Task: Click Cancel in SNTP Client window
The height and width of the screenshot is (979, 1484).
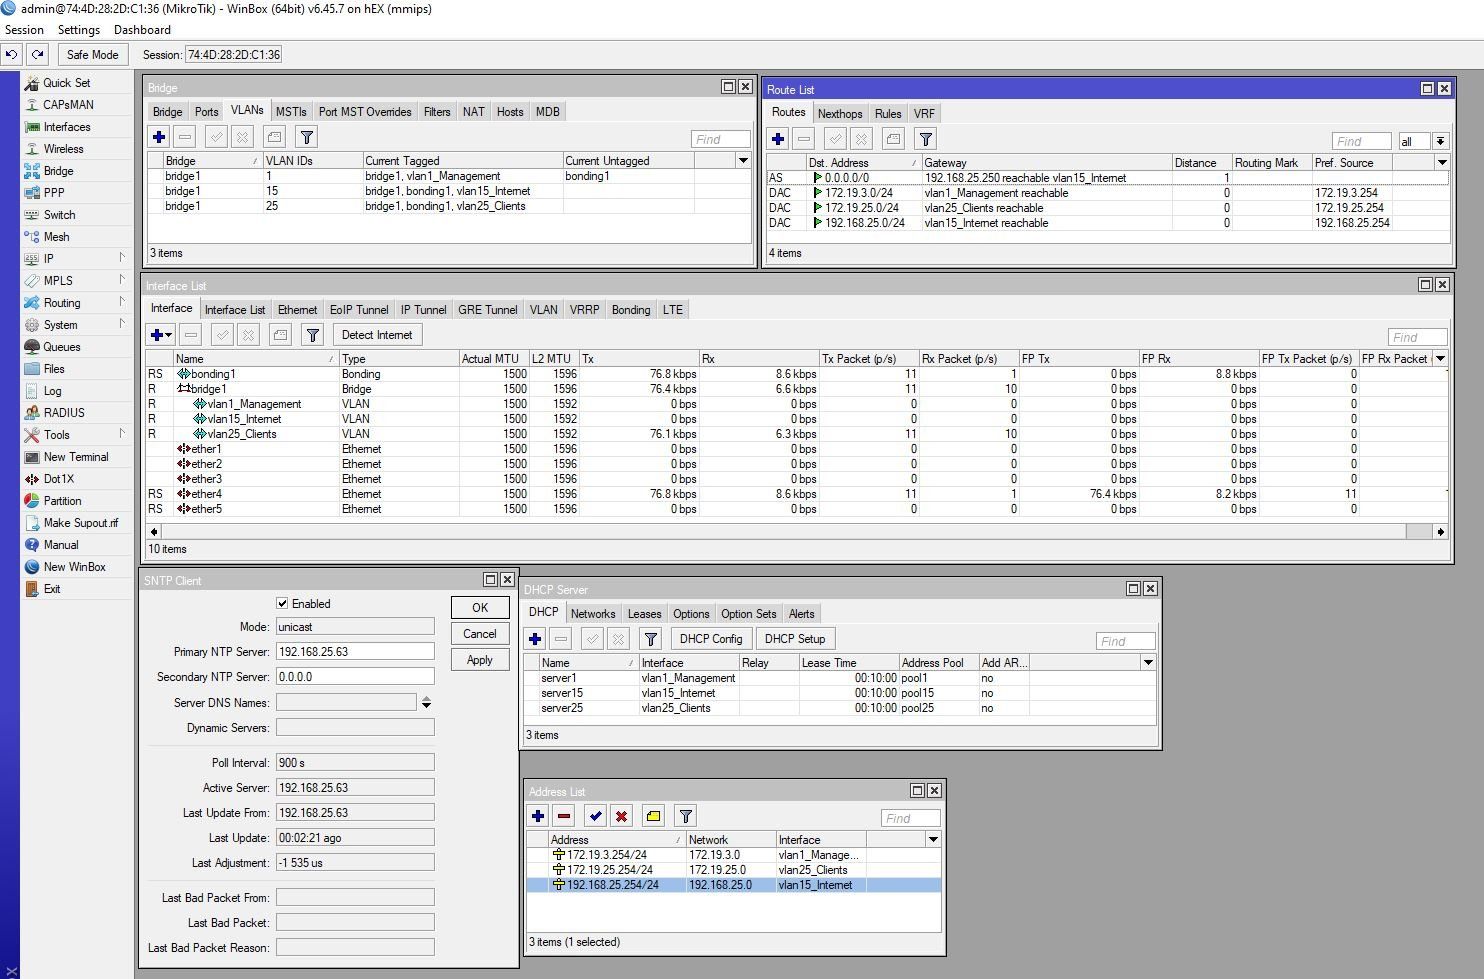Action: [480, 634]
